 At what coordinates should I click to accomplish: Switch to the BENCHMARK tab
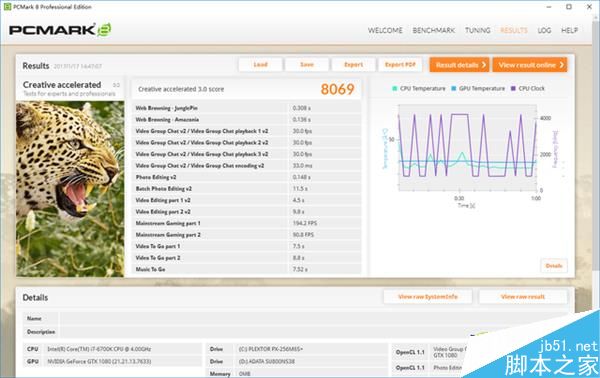[434, 30]
